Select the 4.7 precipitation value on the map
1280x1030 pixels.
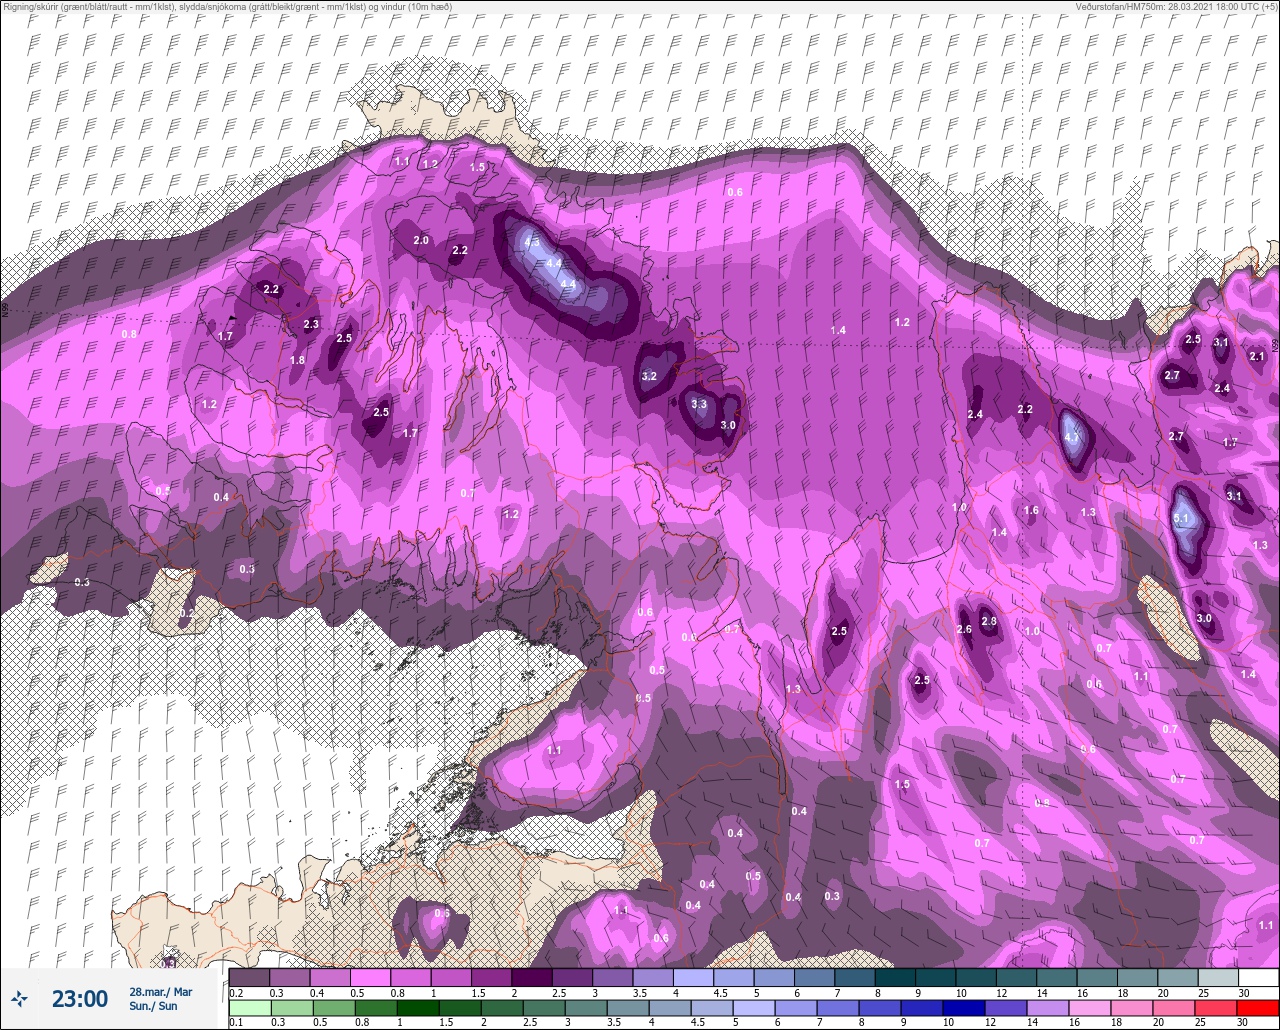click(x=1073, y=438)
